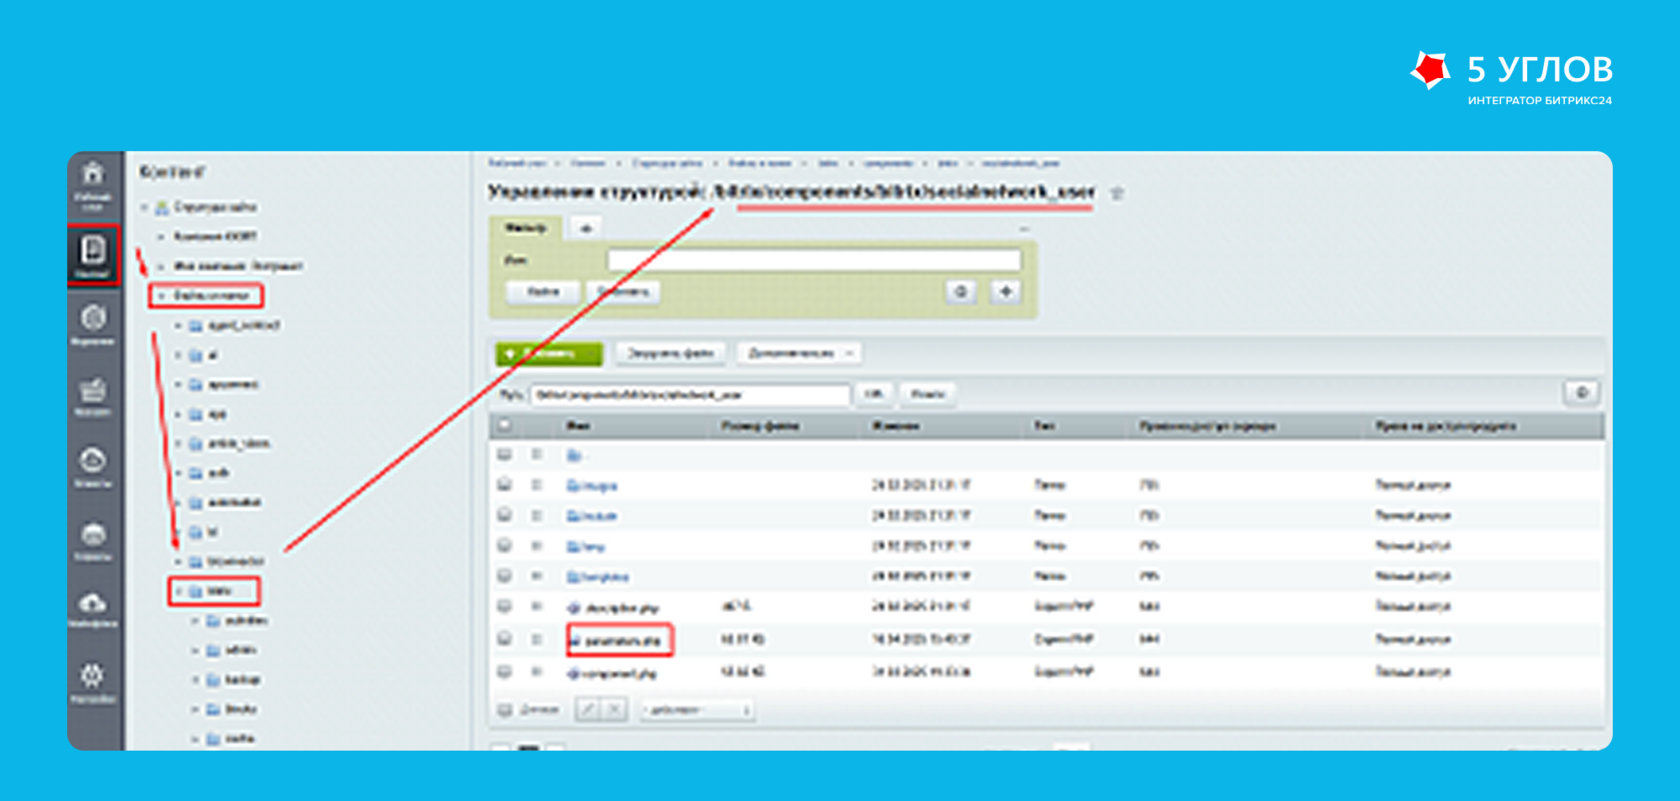Click the delete X icon below table
Image resolution: width=1680 pixels, height=801 pixels.
coord(614,709)
